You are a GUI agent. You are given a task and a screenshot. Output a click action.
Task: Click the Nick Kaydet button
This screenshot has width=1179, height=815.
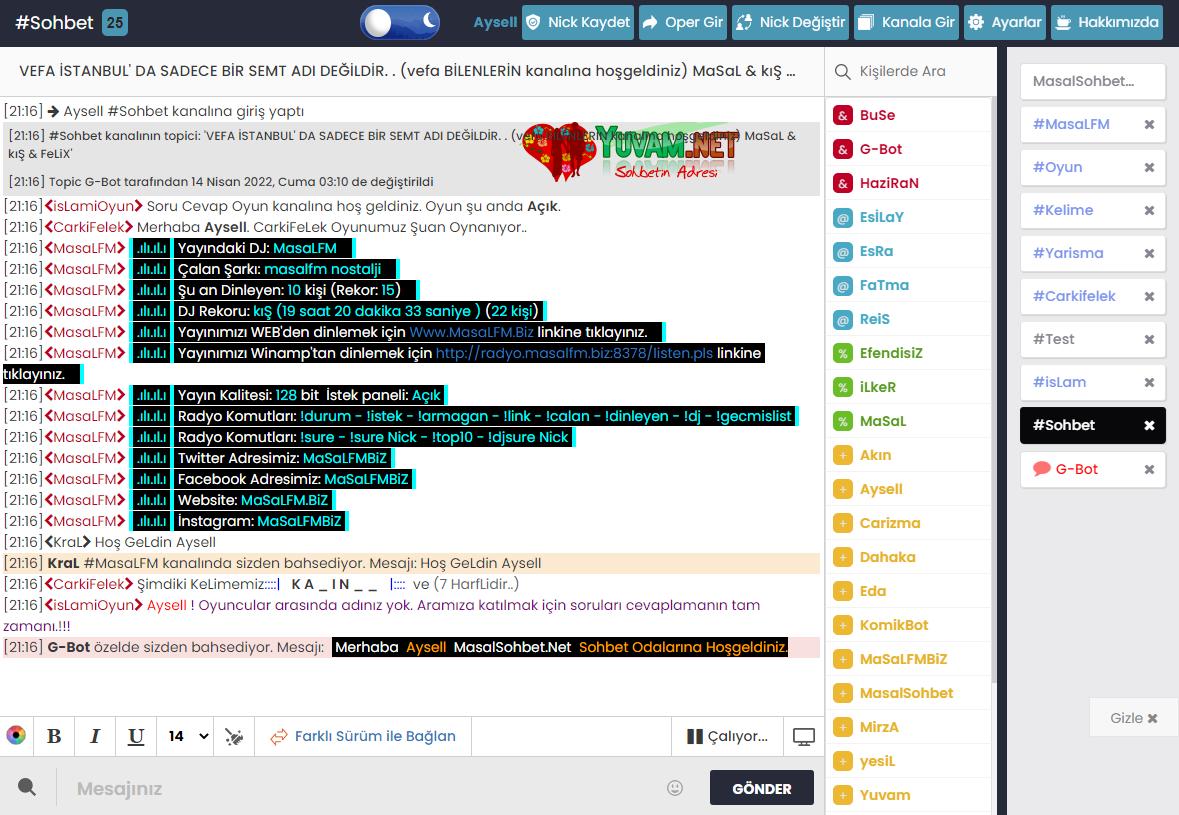tap(577, 23)
